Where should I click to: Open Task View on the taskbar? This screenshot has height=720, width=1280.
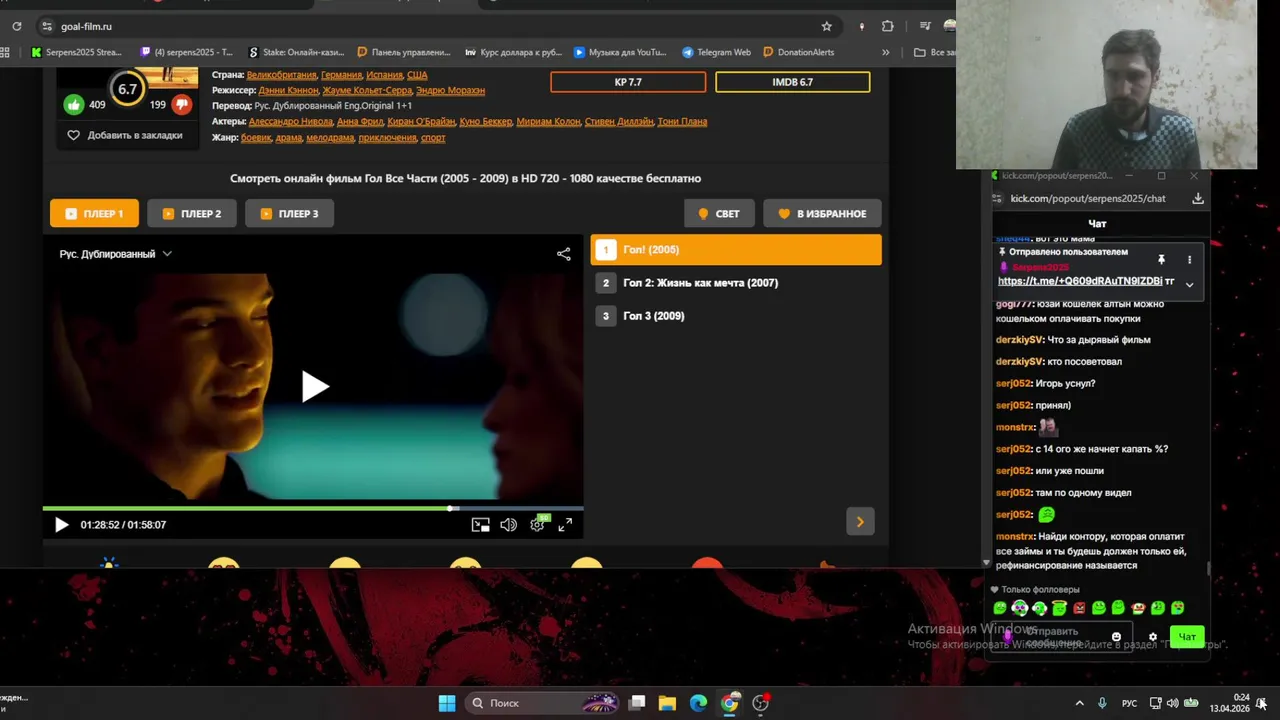pos(637,703)
